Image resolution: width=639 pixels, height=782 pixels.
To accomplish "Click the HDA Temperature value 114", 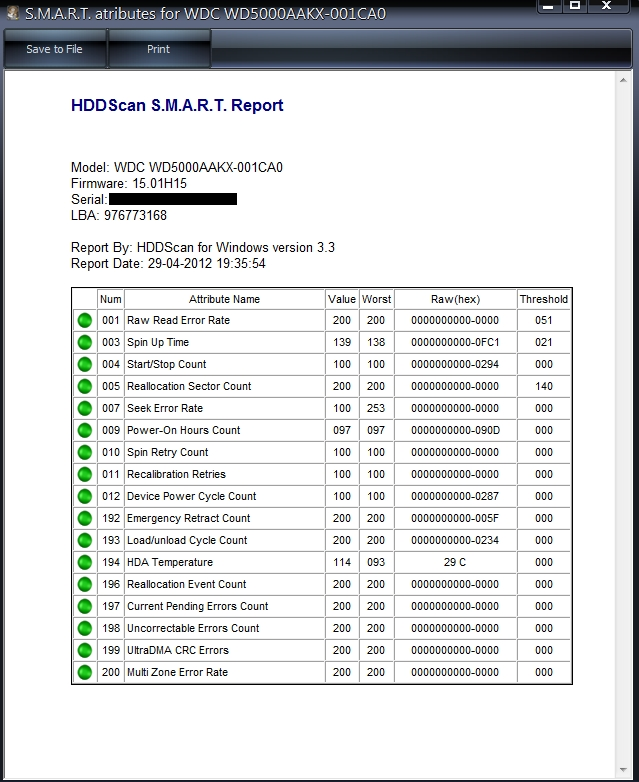I will pos(342,562).
